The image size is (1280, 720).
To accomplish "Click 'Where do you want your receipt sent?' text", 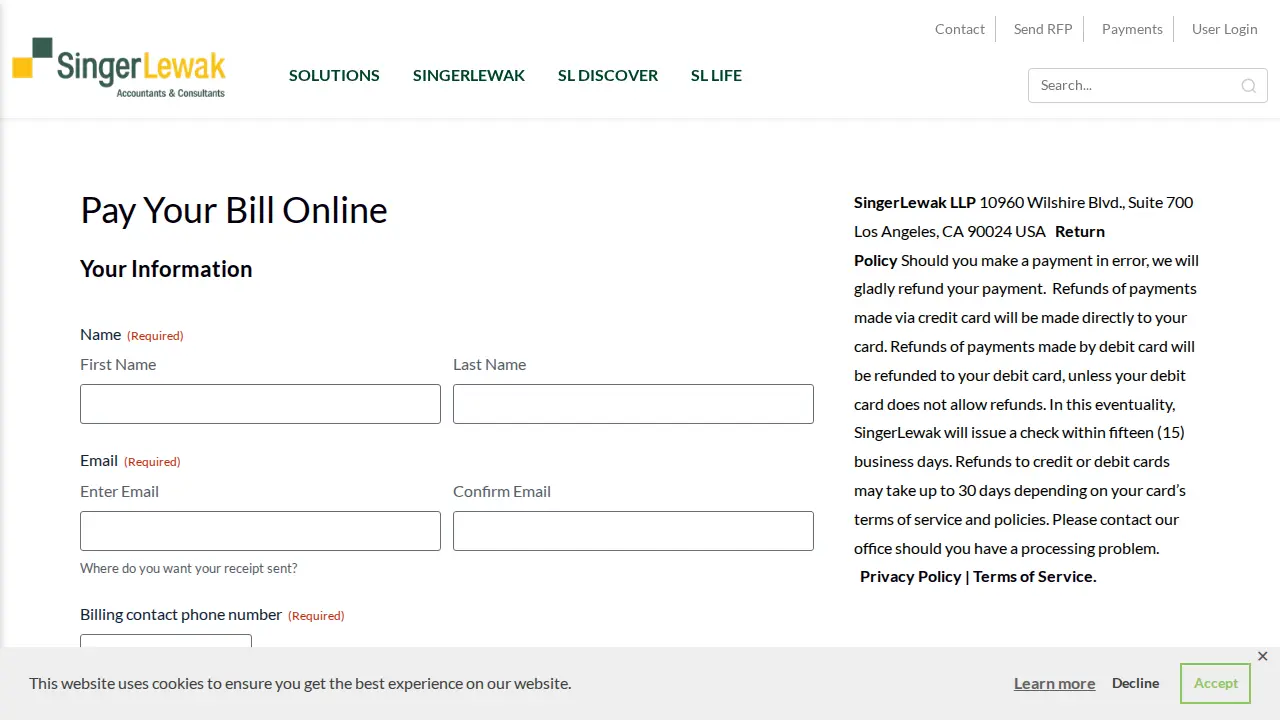I will [189, 569].
